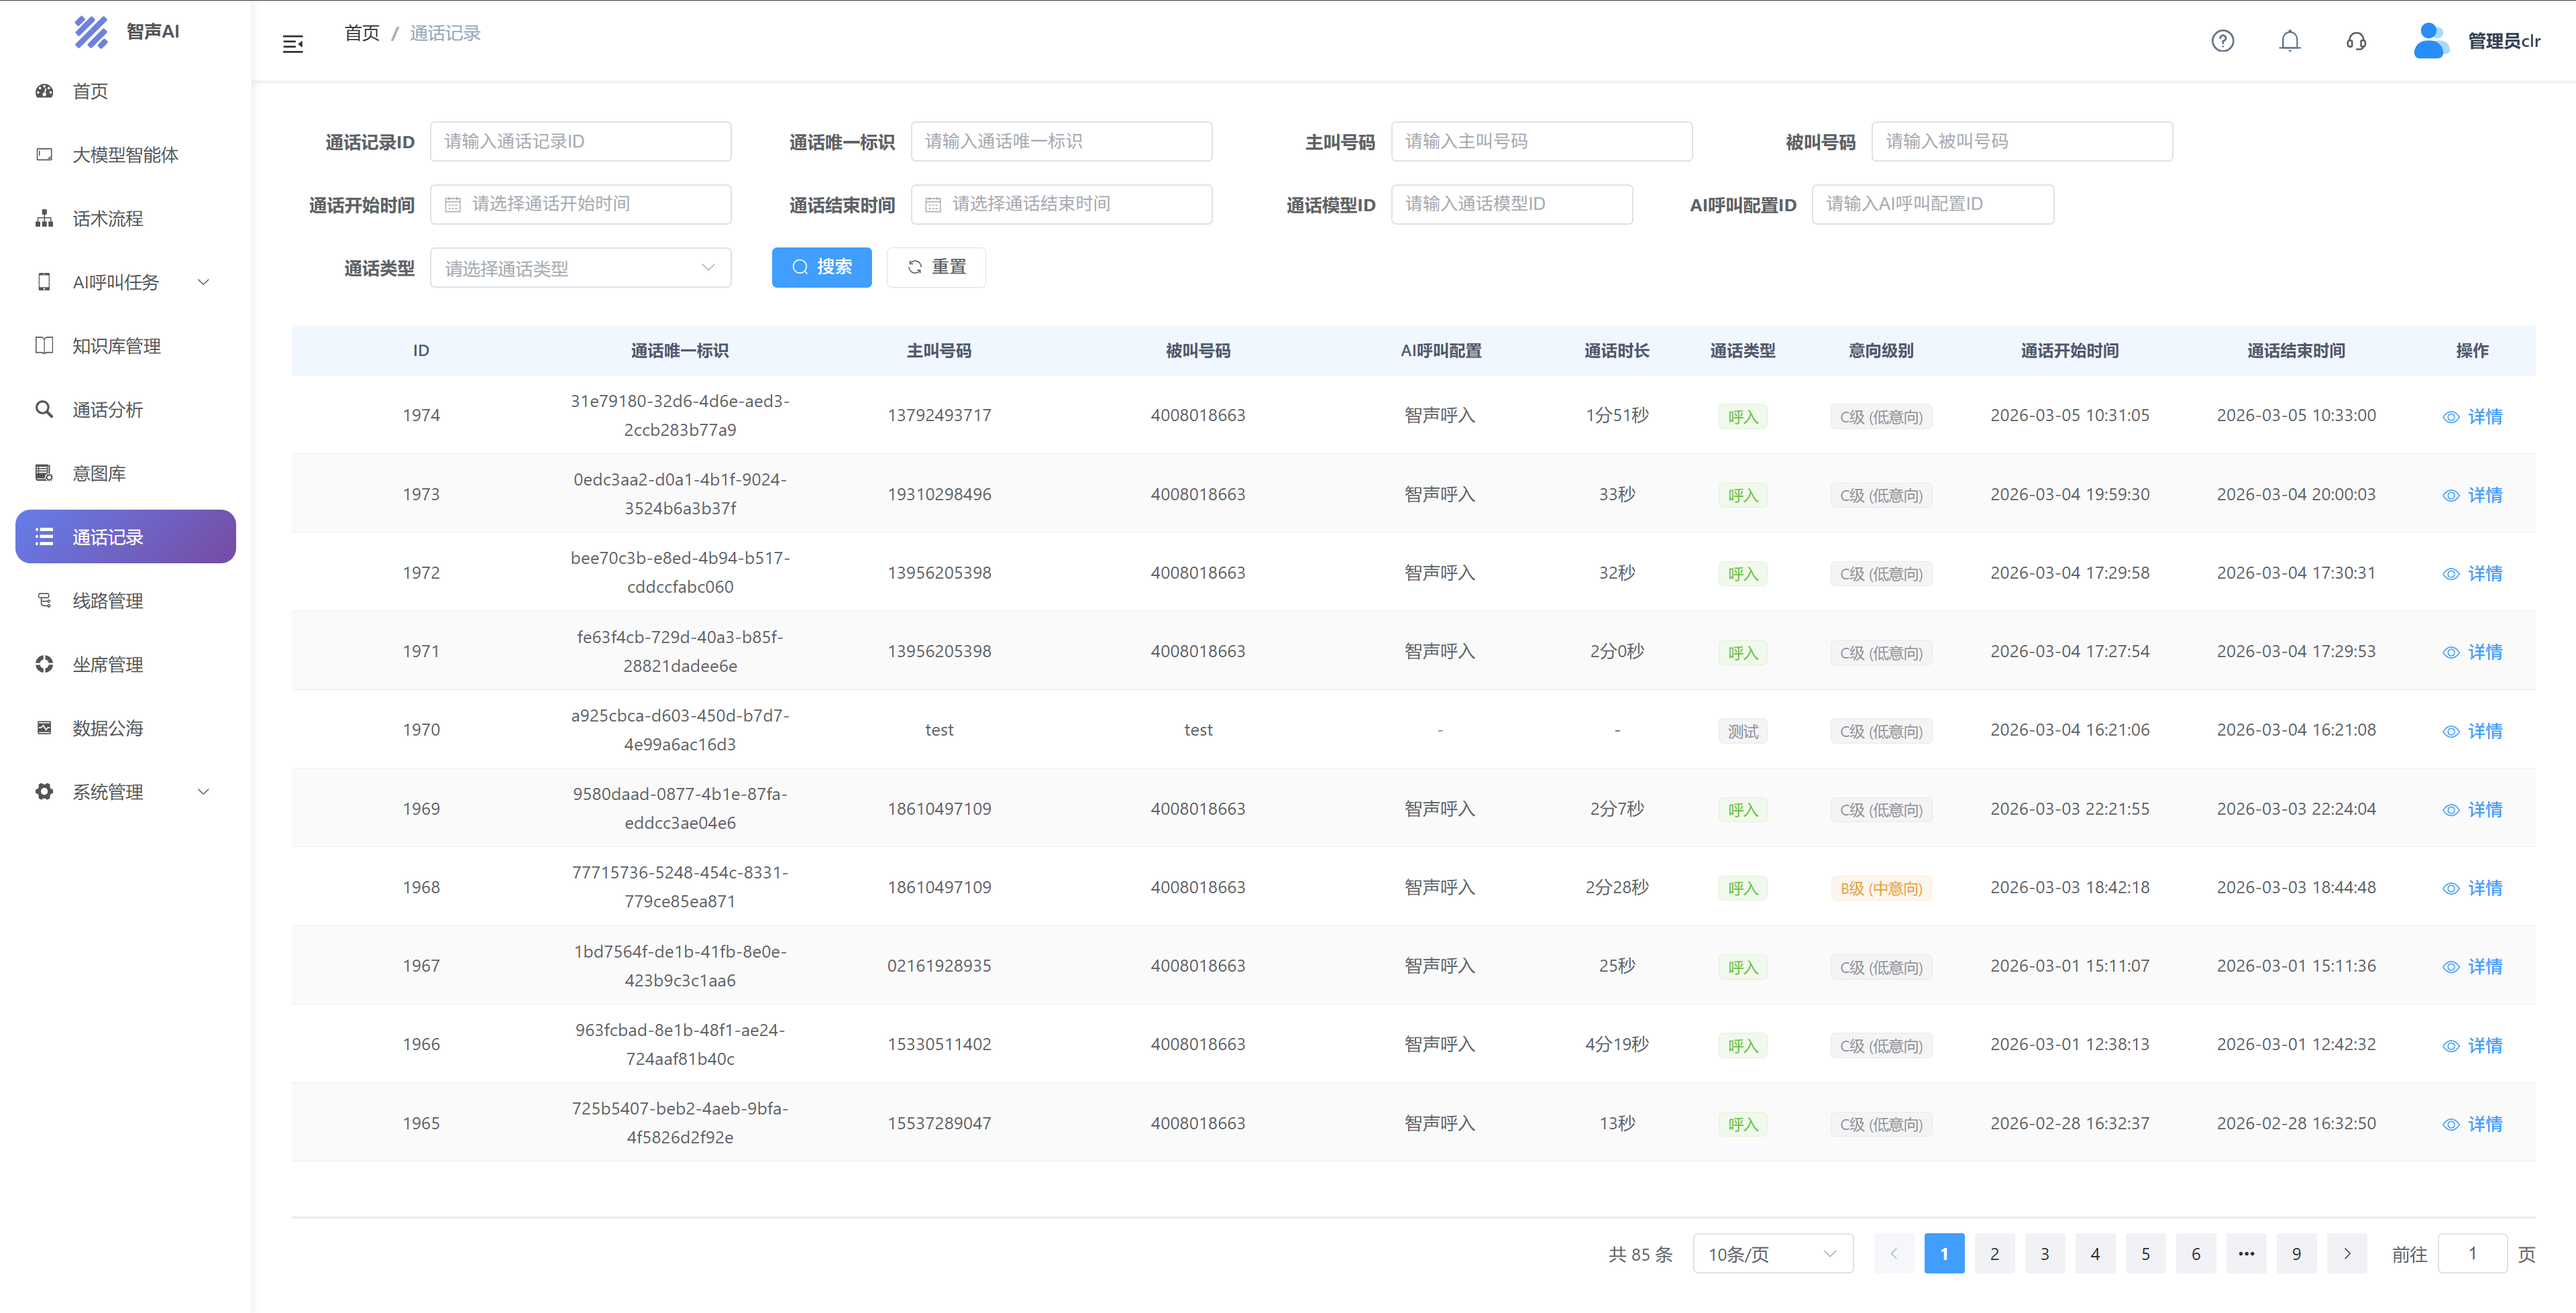
Task: Collapse the sidebar with hamburger icon
Action: pos(292,44)
